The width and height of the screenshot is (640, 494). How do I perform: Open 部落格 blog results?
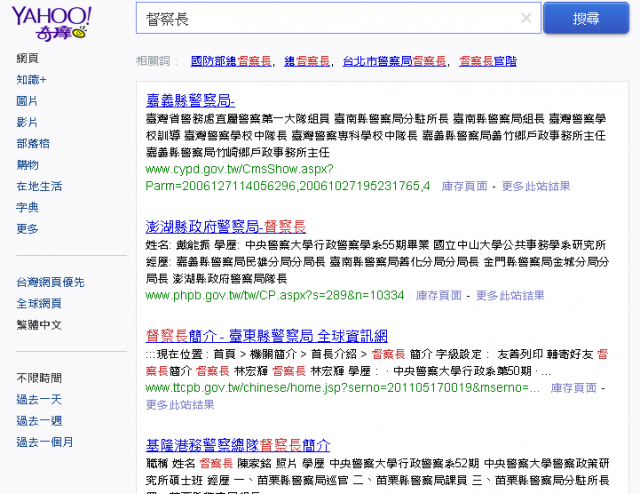(33, 144)
